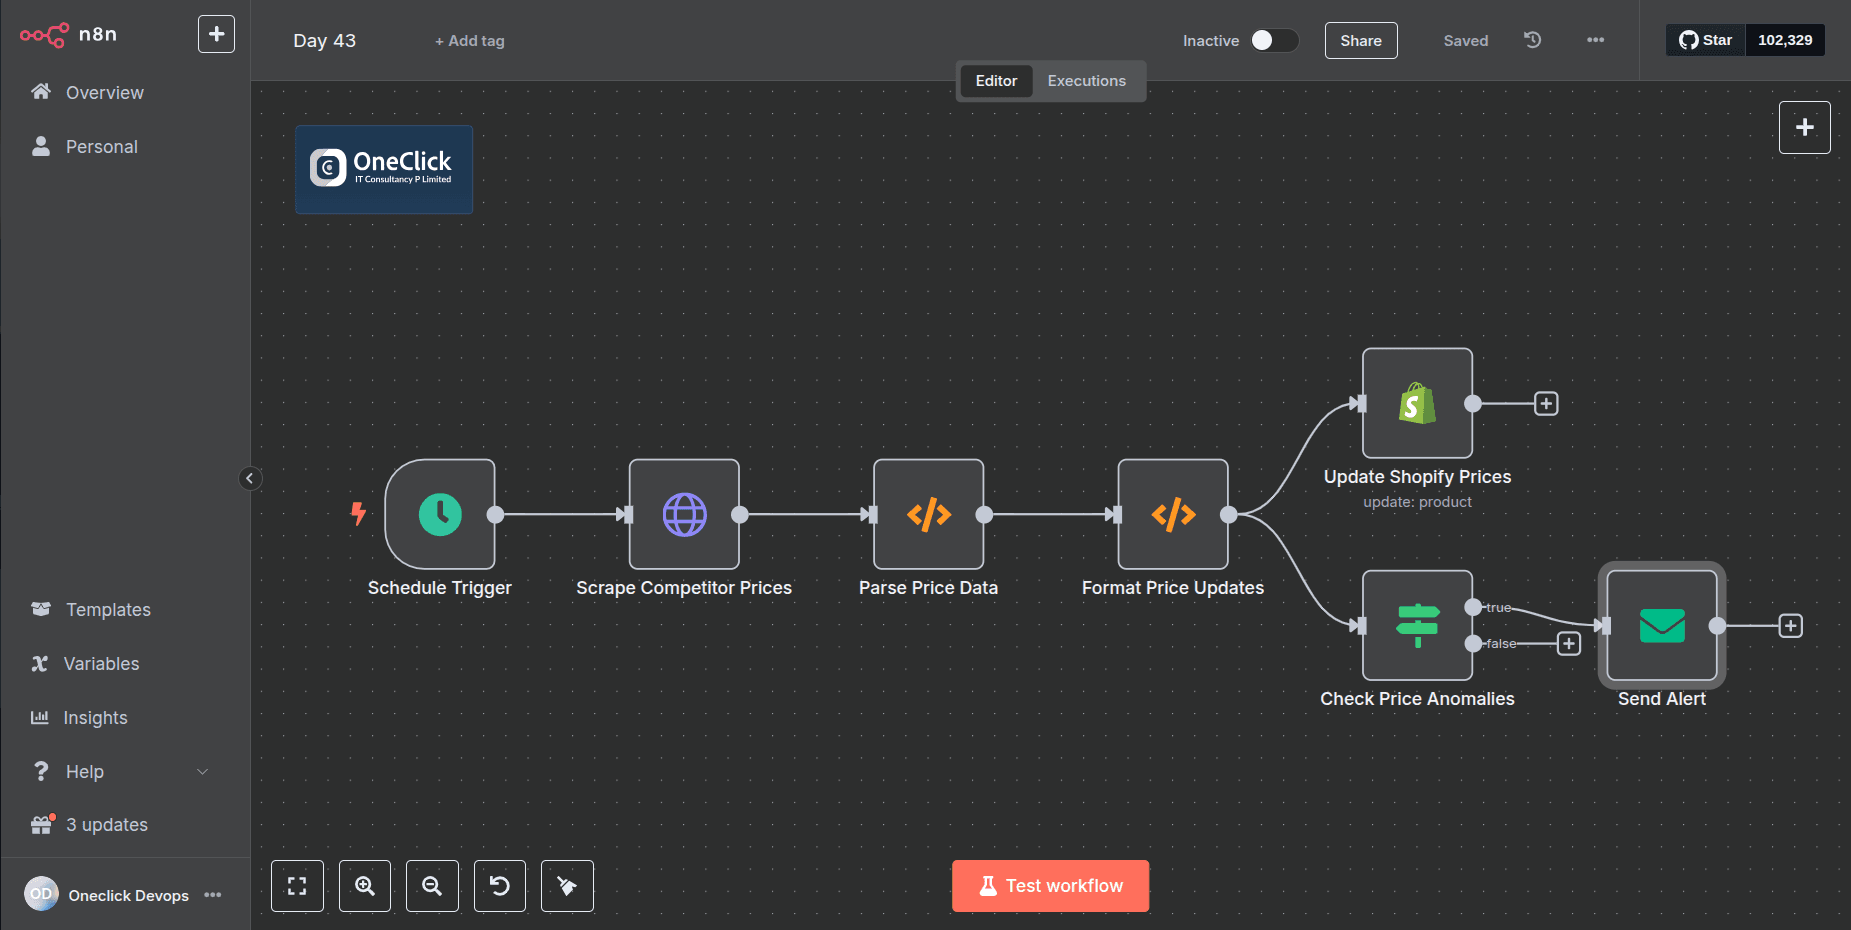
Task: Add node after Send Alert
Action: pos(1791,626)
